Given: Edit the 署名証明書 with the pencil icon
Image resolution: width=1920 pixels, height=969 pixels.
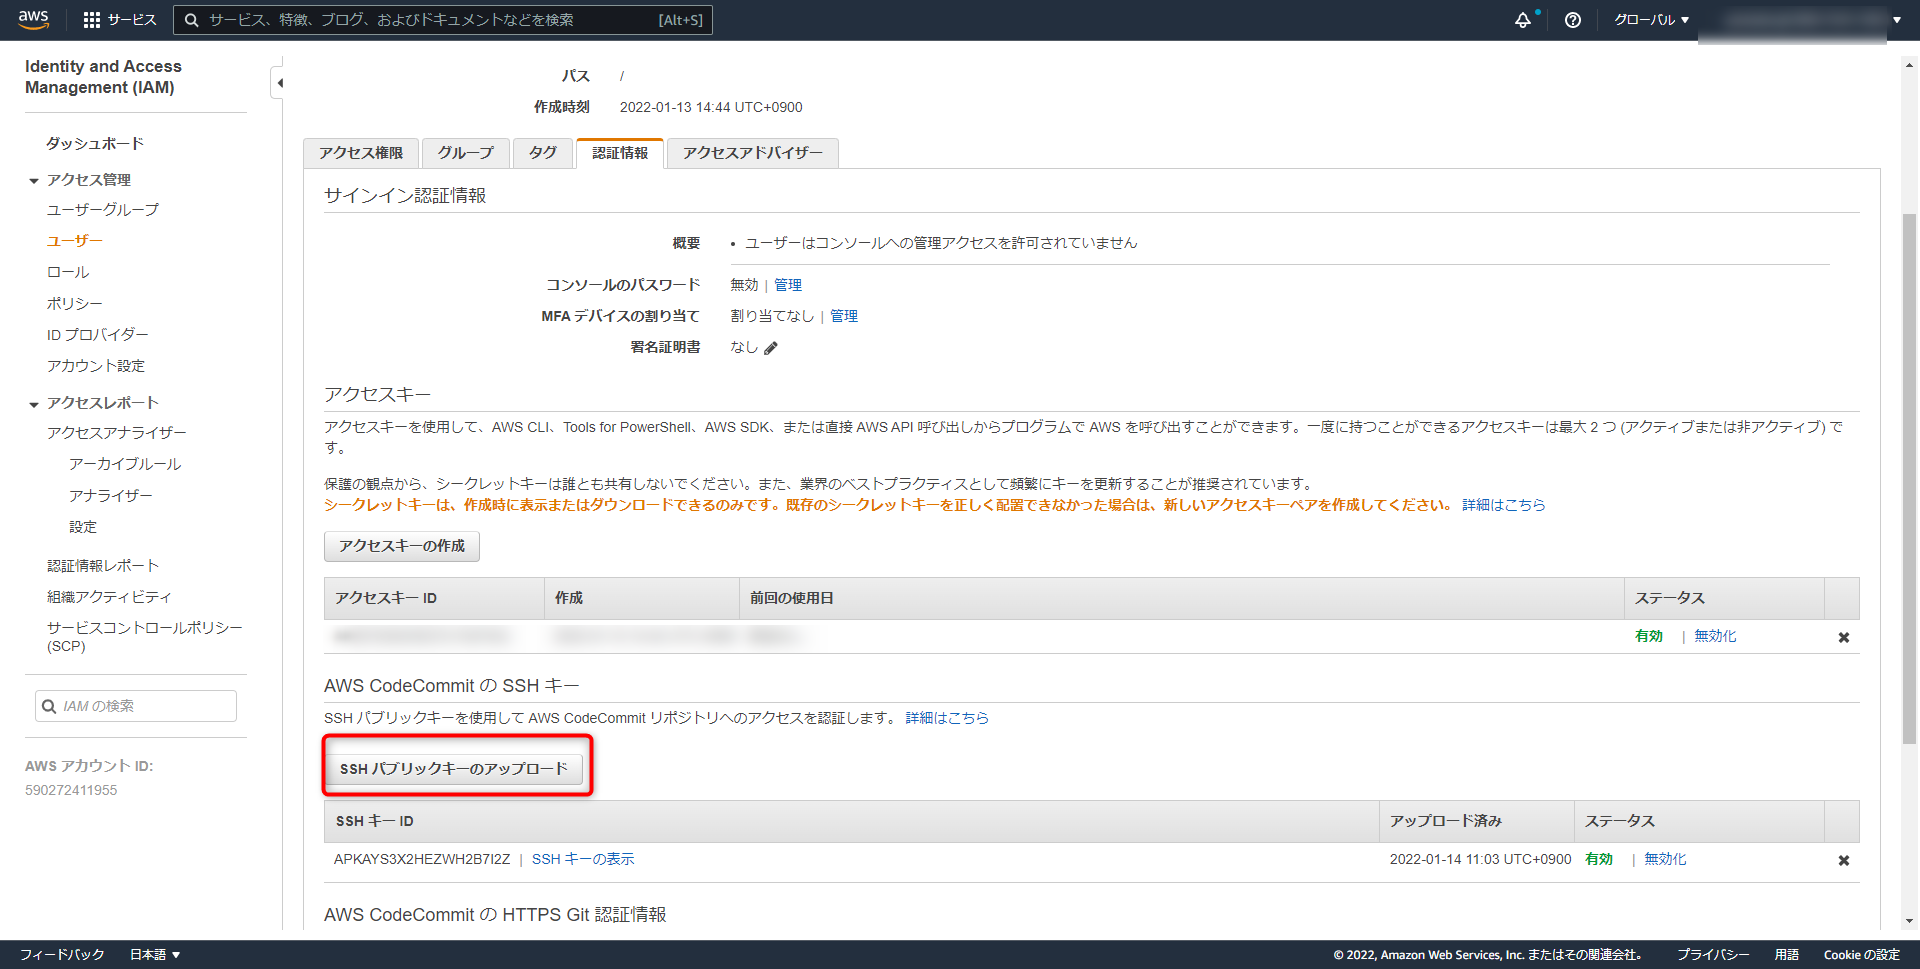Looking at the screenshot, I should pos(770,347).
